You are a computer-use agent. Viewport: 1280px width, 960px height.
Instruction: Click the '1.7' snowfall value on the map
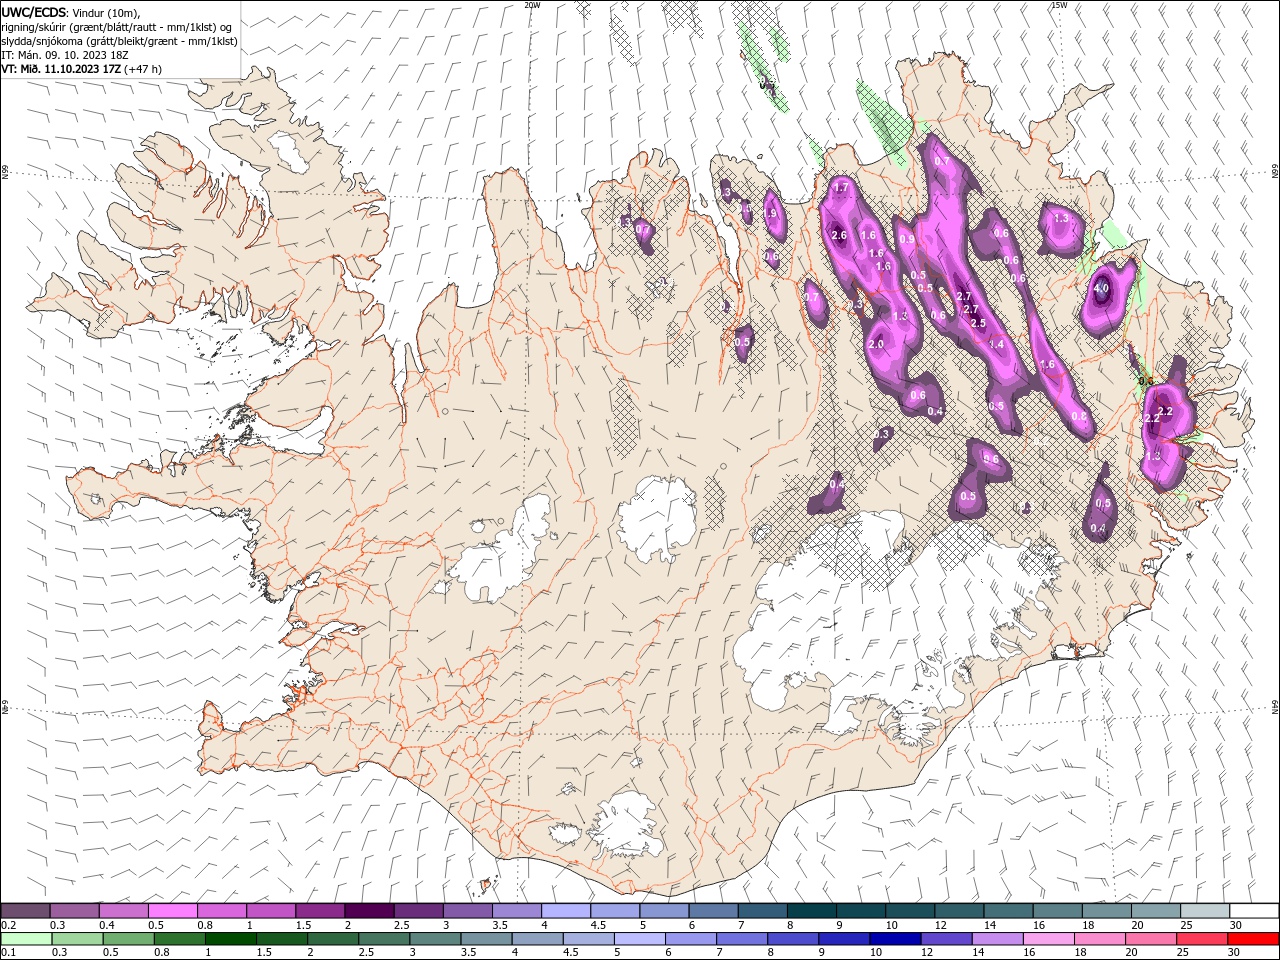point(841,188)
